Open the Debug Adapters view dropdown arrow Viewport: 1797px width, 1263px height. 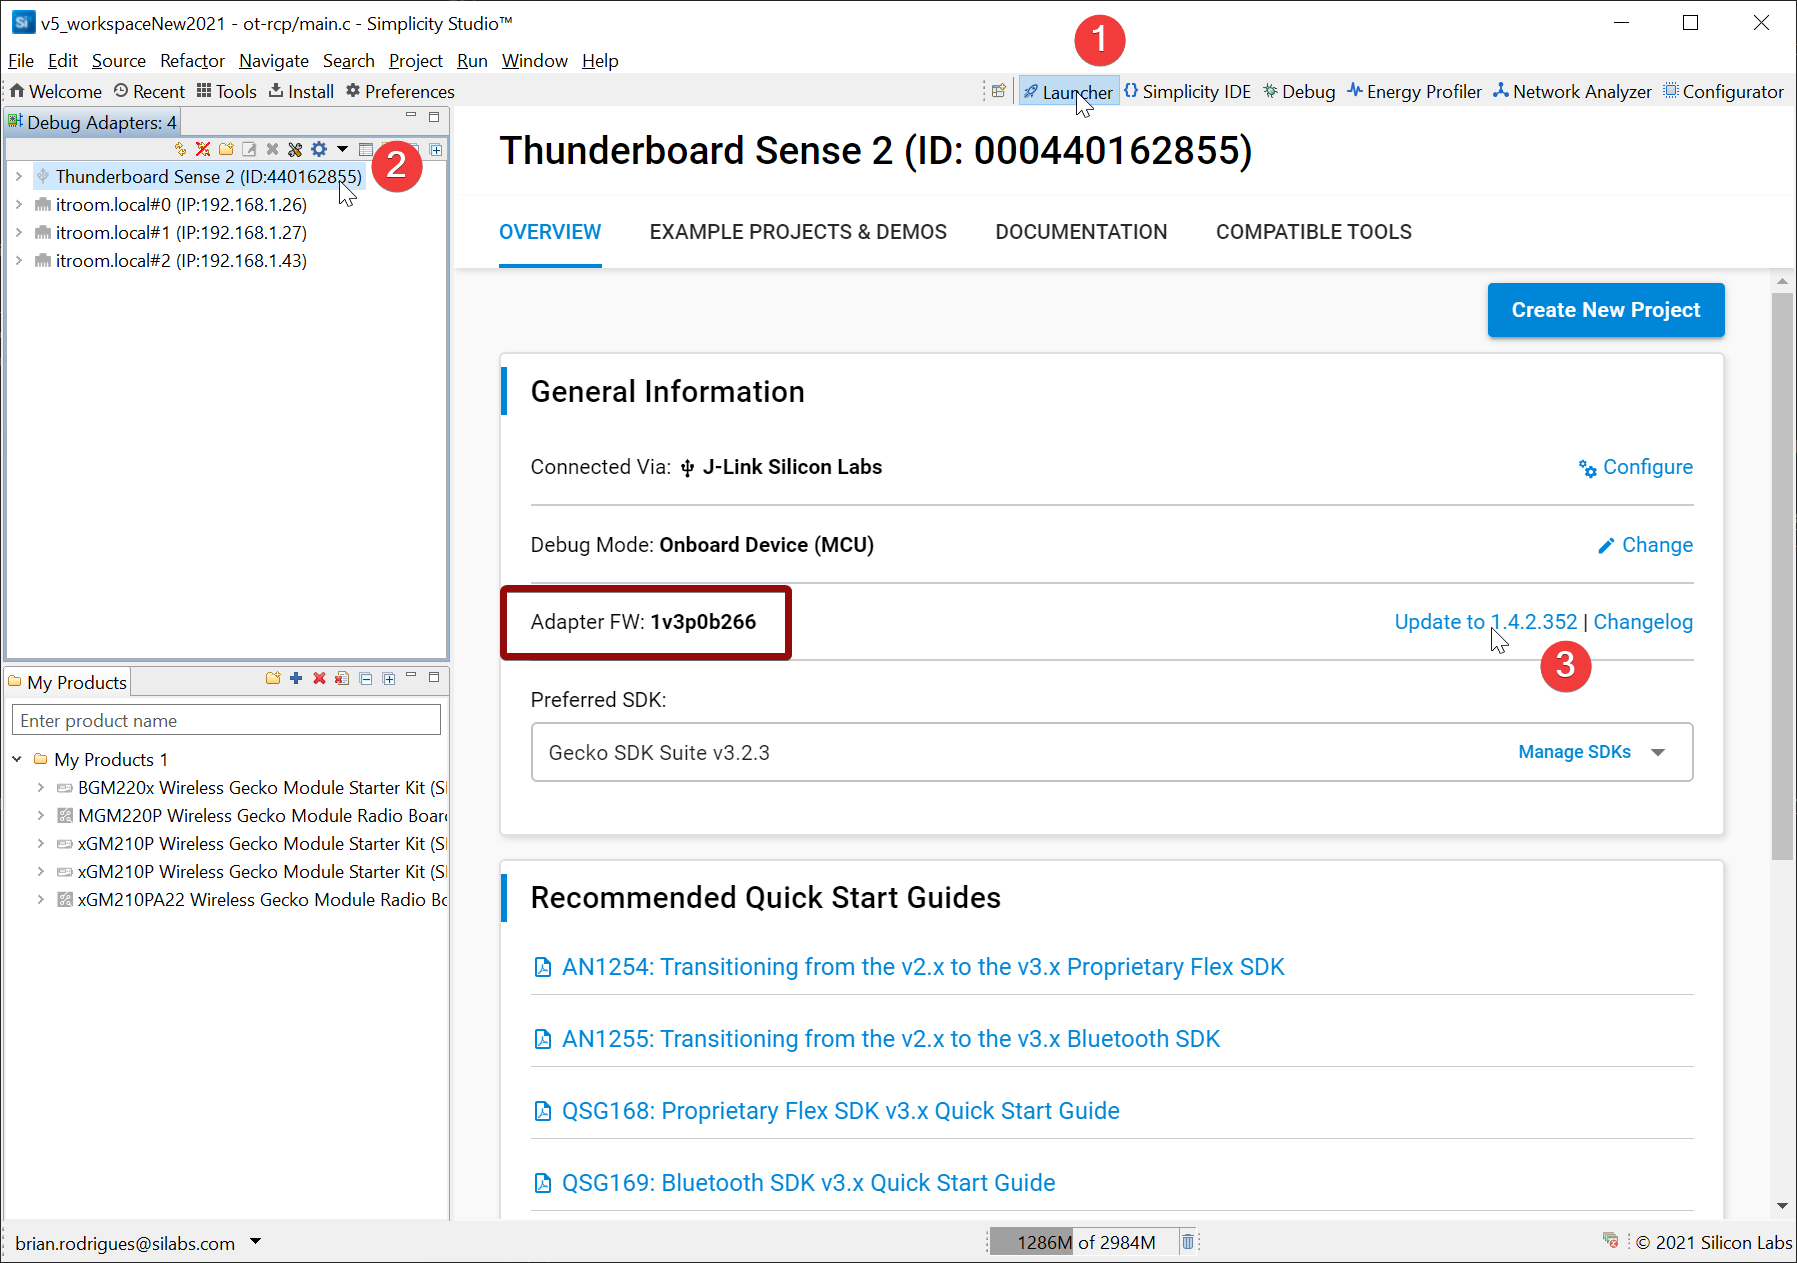pyautogui.click(x=342, y=149)
